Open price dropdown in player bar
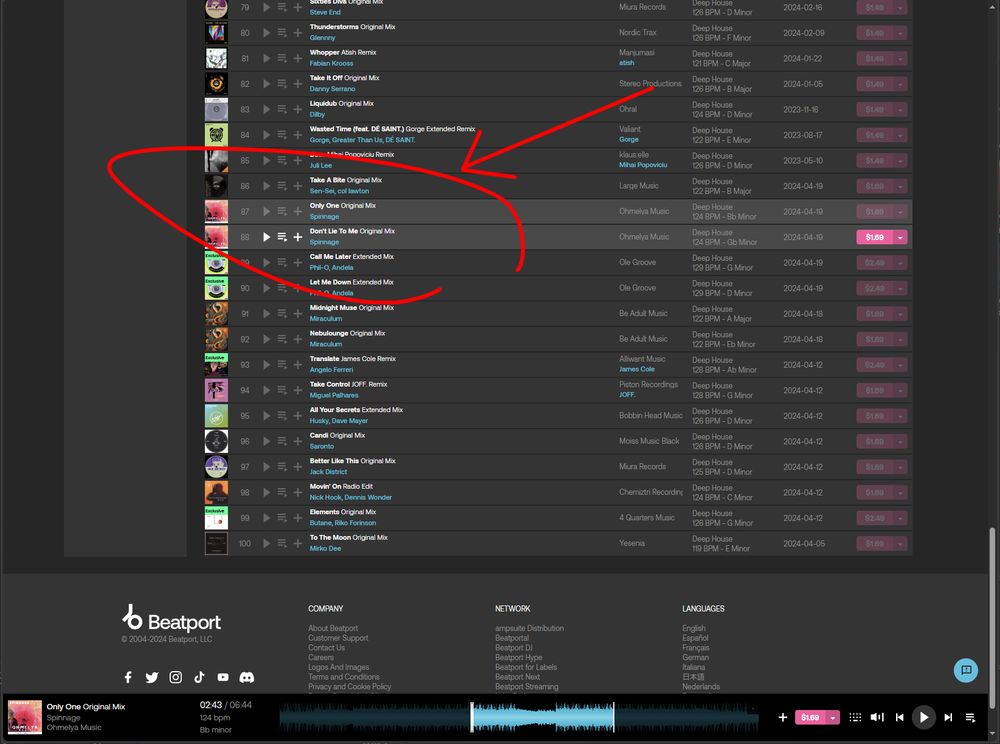This screenshot has height=744, width=1000. pyautogui.click(x=832, y=717)
